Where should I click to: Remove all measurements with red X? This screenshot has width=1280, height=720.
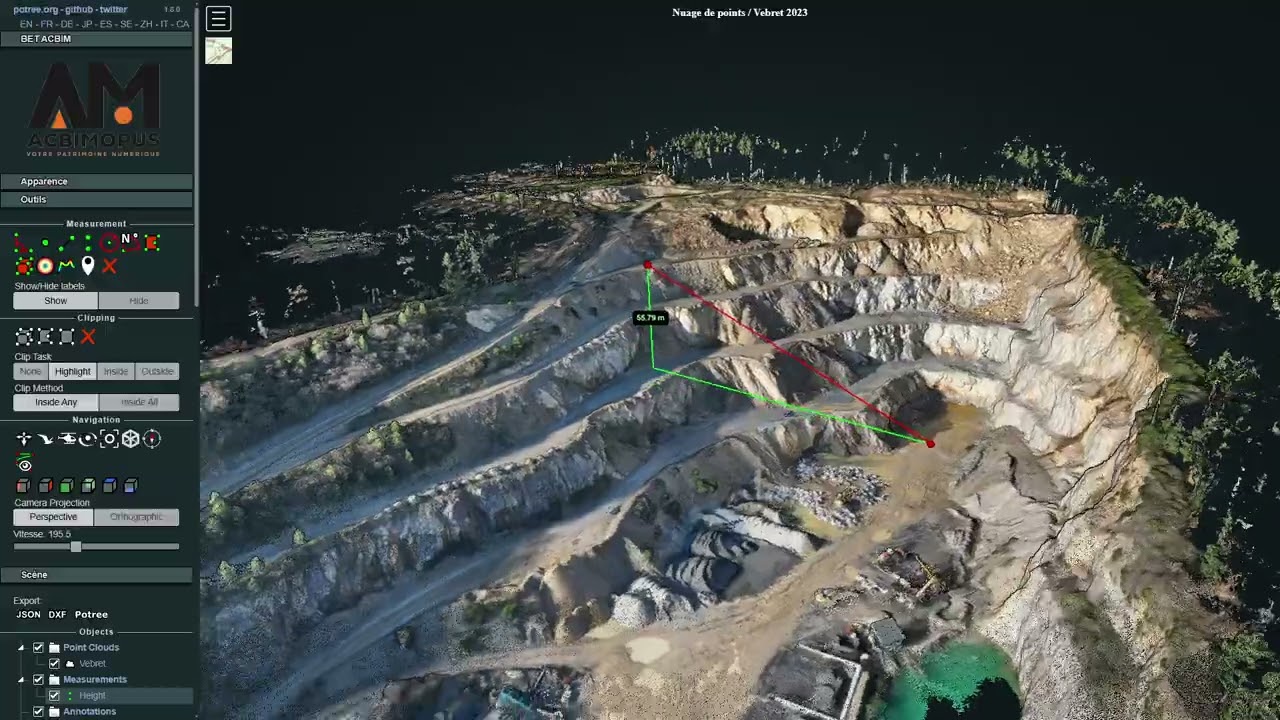coord(110,266)
